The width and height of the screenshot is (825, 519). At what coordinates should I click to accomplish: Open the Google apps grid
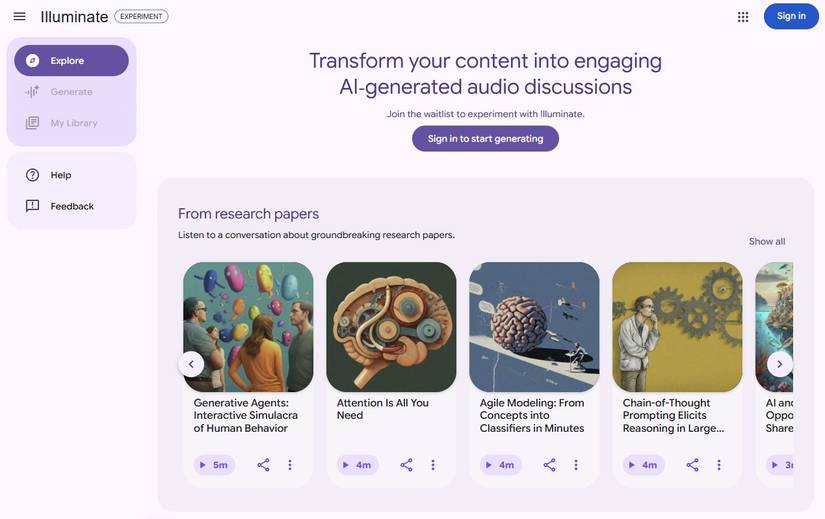coord(743,16)
